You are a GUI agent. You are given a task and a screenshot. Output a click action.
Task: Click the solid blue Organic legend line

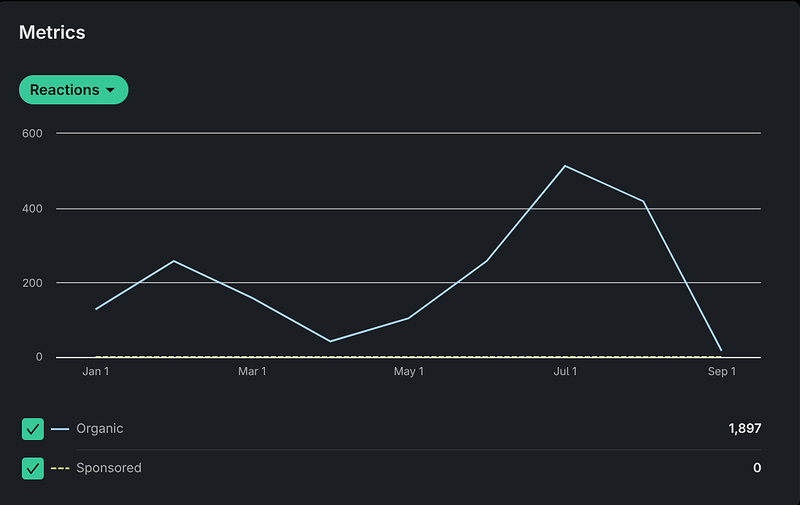coord(60,429)
